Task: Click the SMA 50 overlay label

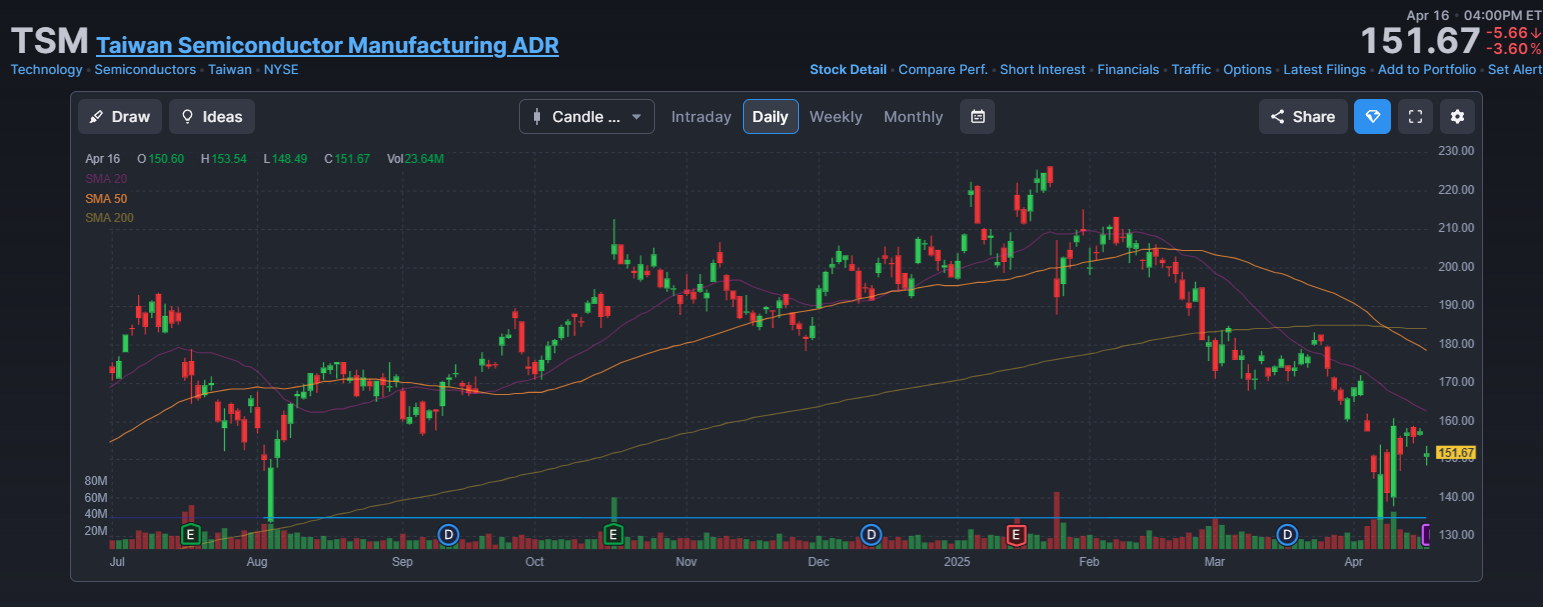Action: click(x=106, y=198)
